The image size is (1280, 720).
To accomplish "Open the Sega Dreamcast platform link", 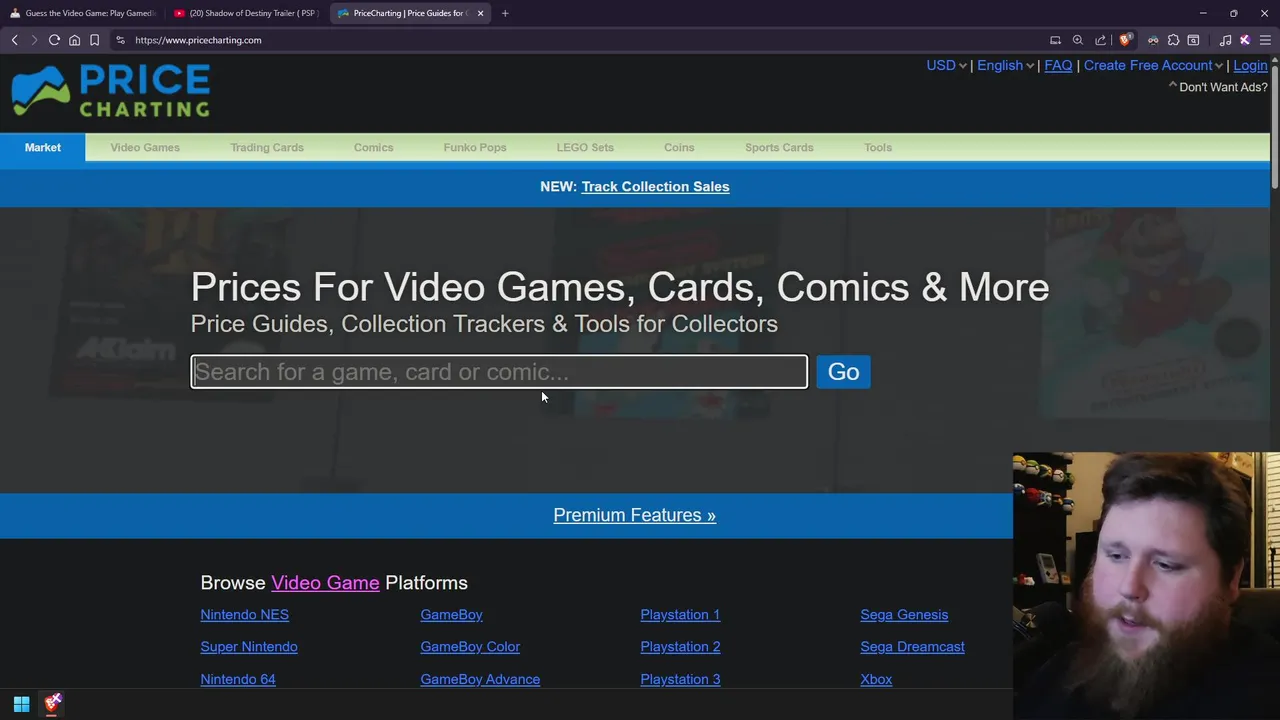I will pyautogui.click(x=912, y=647).
